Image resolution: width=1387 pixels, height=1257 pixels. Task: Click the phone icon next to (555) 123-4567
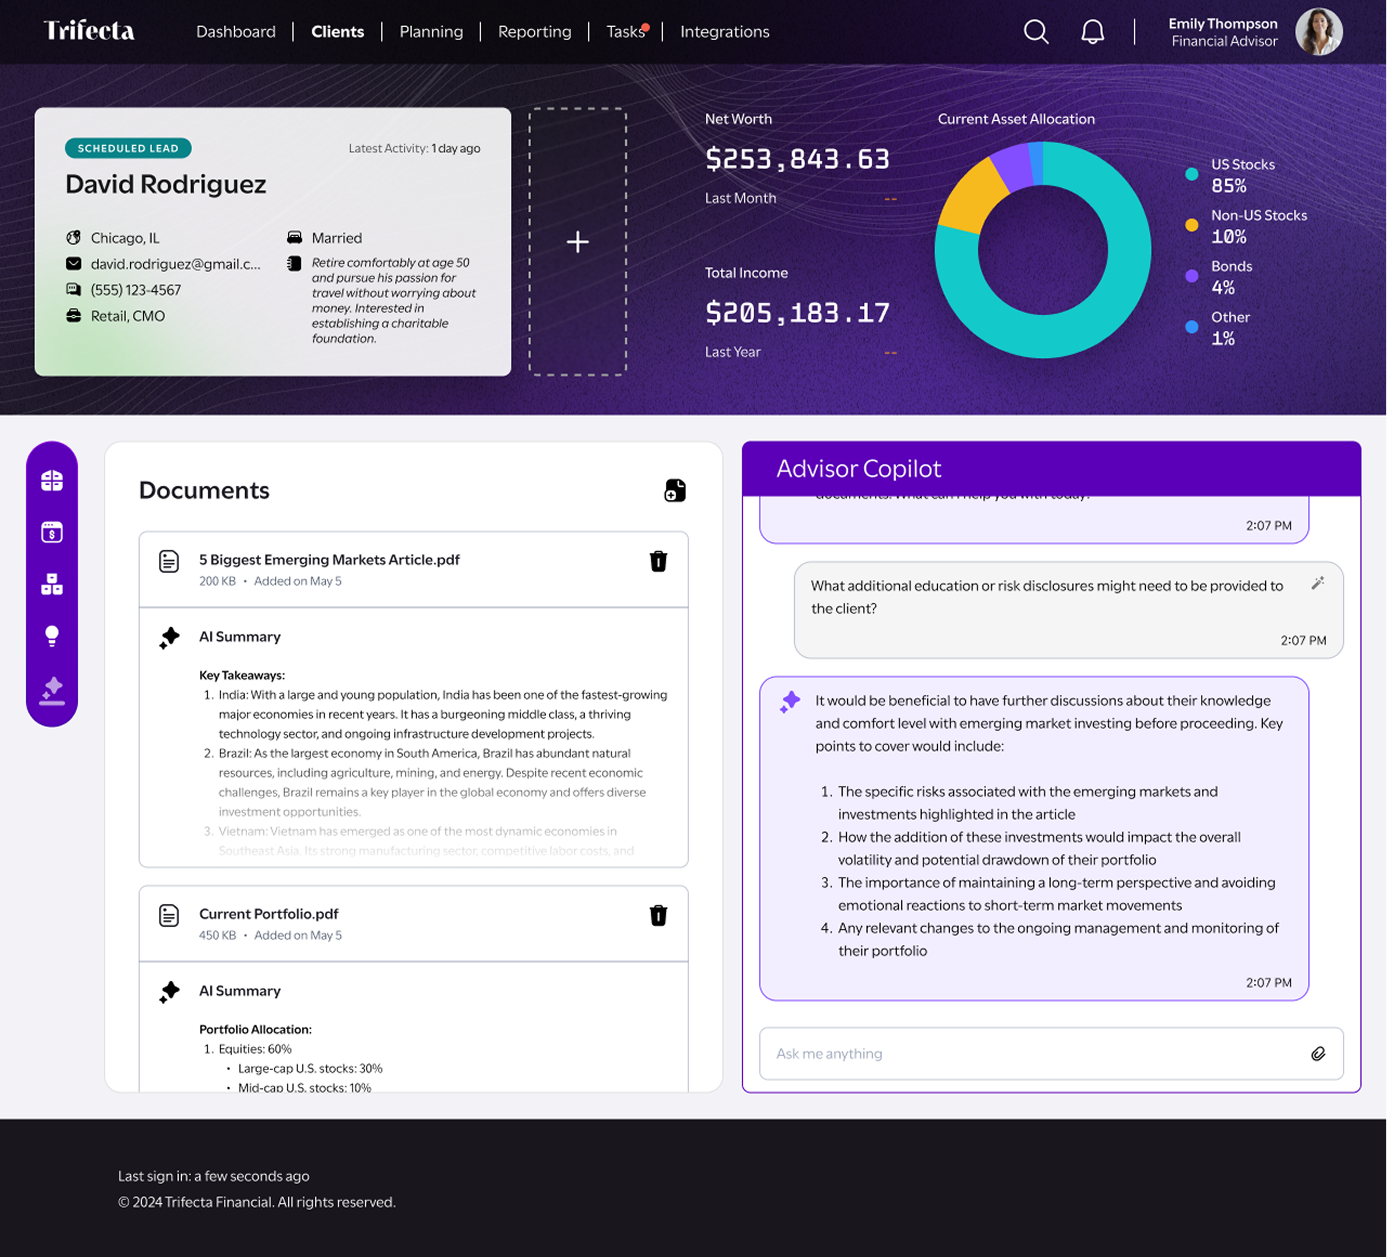click(x=73, y=290)
